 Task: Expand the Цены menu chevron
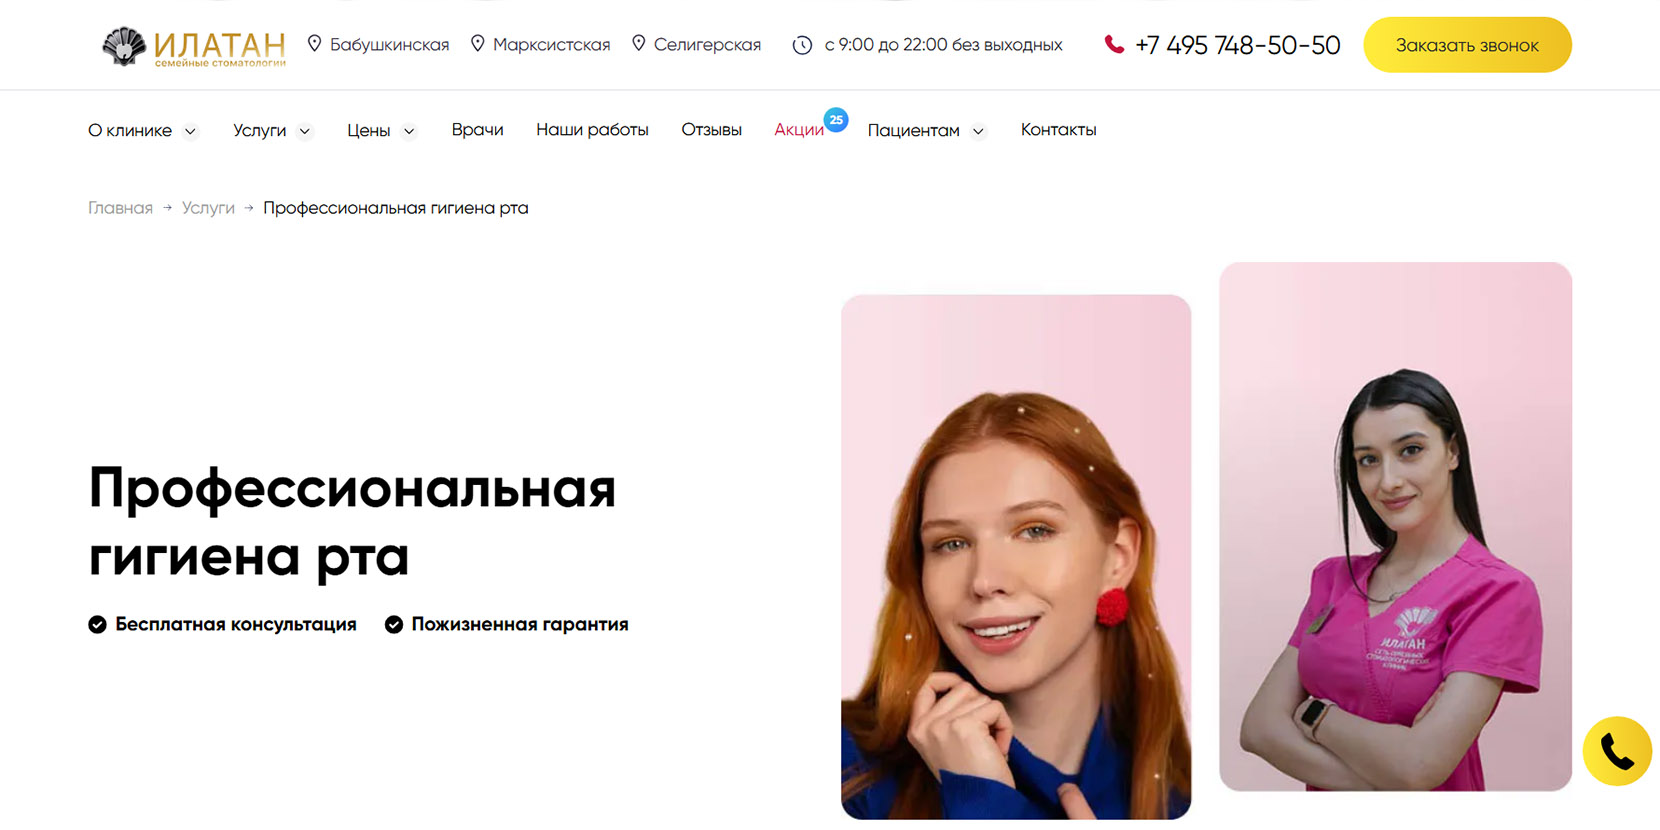[409, 131]
